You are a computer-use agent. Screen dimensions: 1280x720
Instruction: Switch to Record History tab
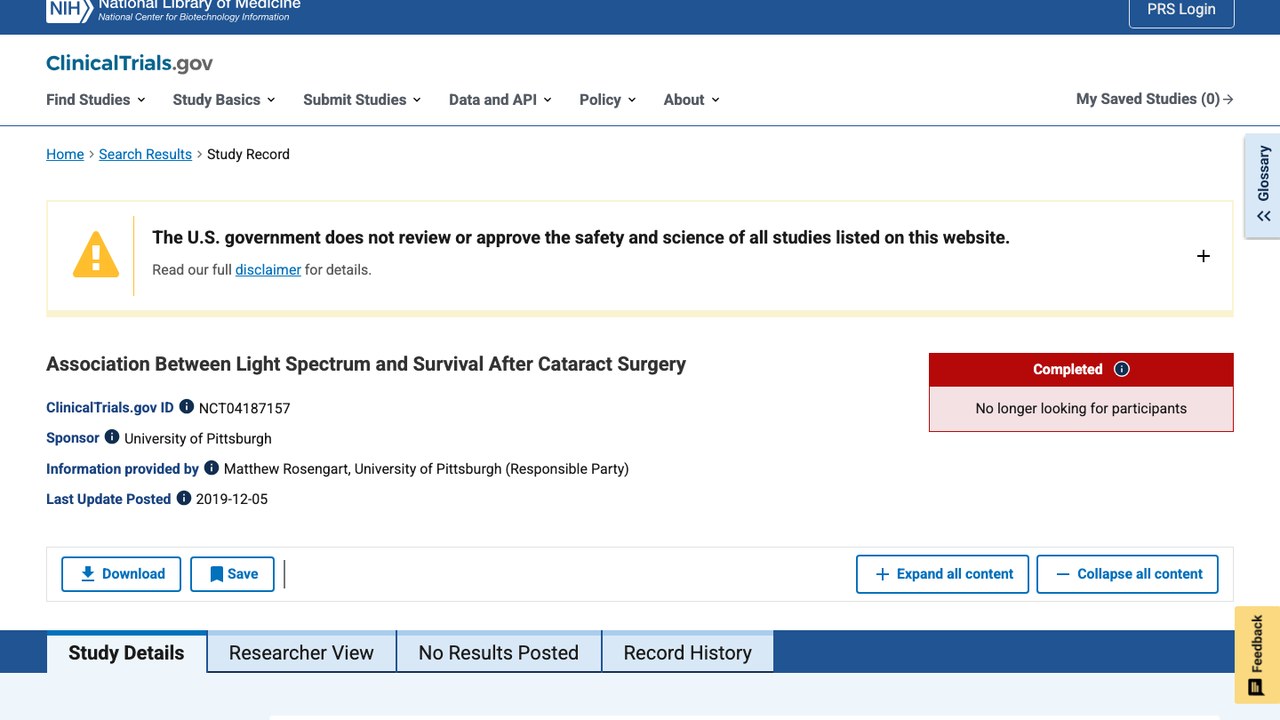point(687,652)
